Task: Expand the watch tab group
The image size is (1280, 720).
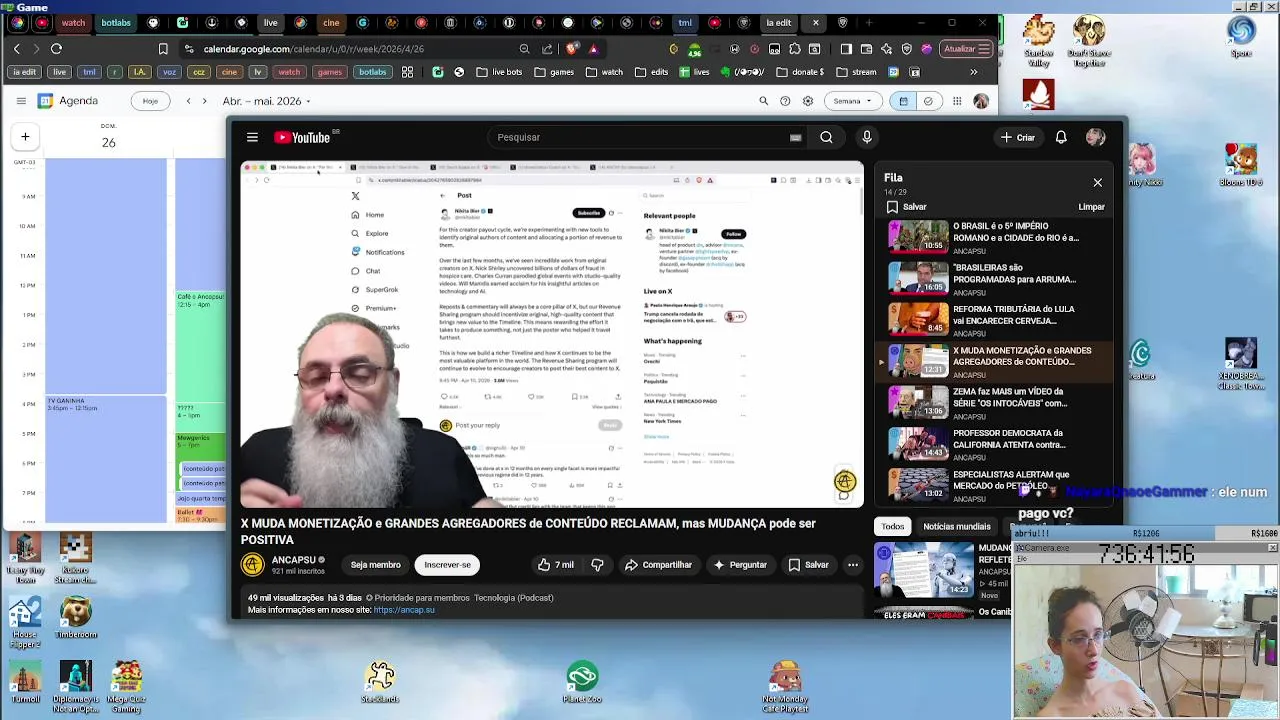Action: tap(73, 22)
